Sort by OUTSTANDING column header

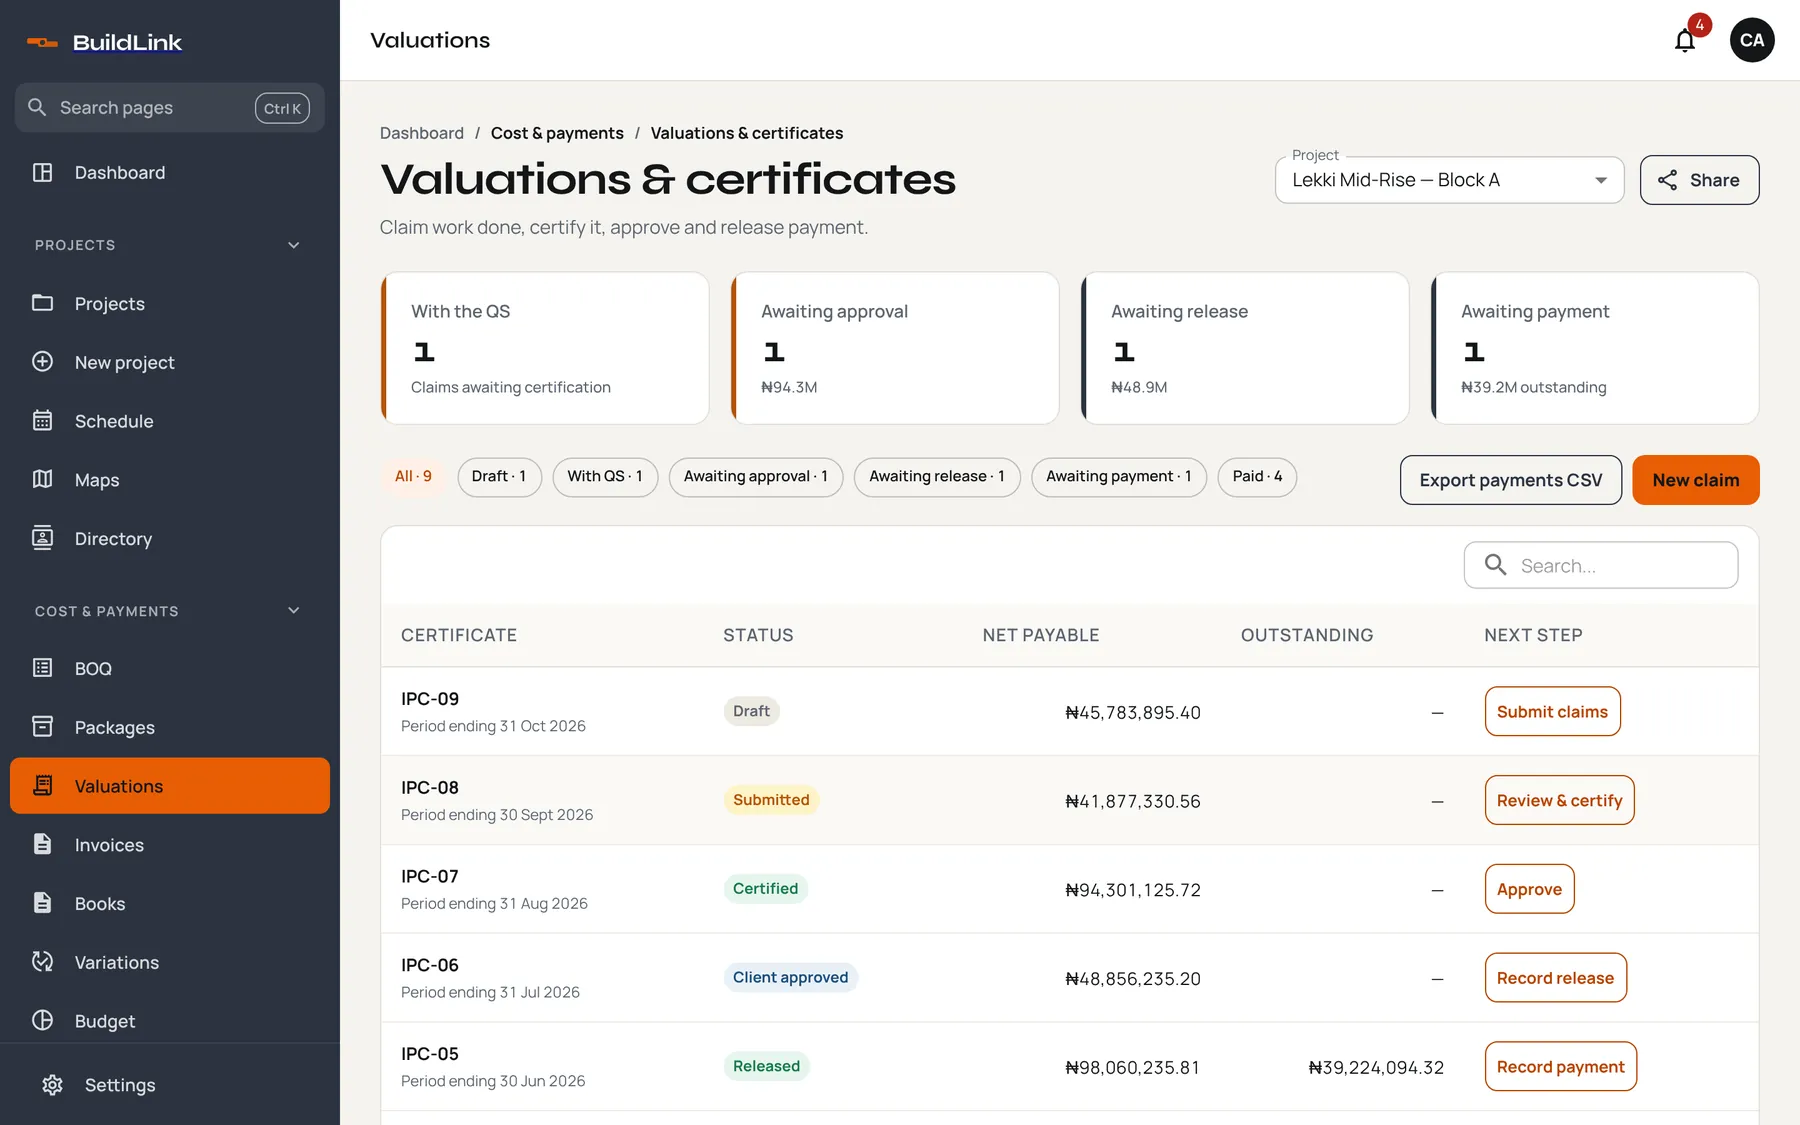[1307, 635]
